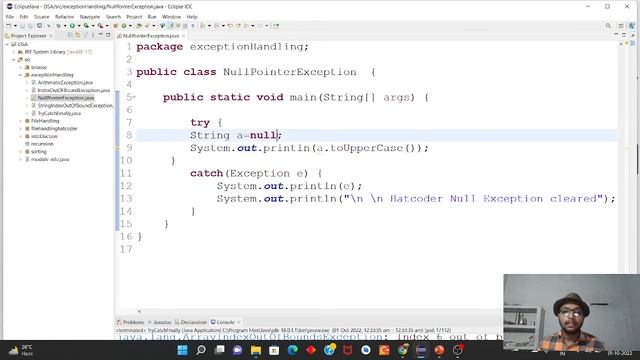
Task: Open the Source menu
Action: (42, 17)
